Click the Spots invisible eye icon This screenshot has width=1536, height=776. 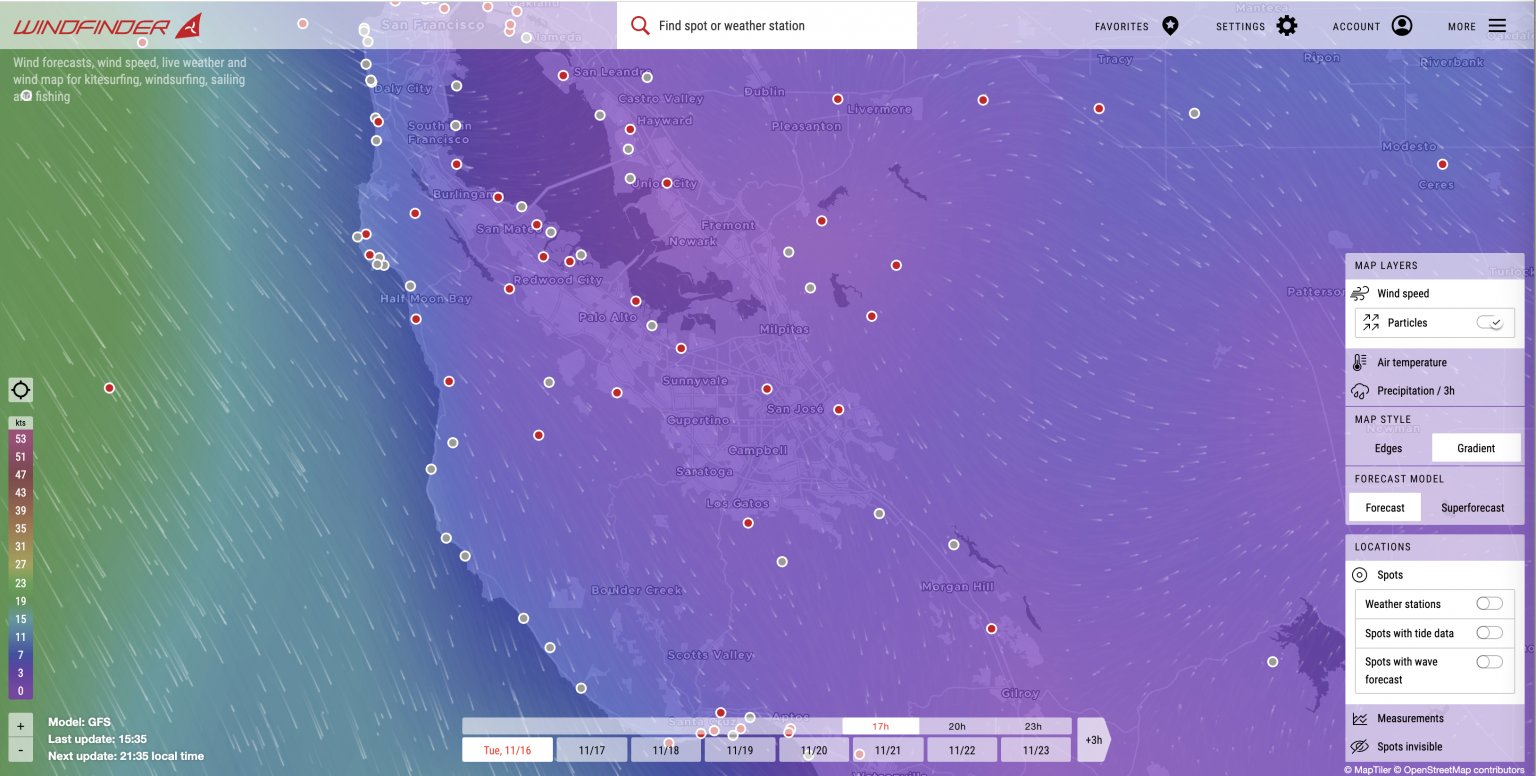click(1360, 746)
